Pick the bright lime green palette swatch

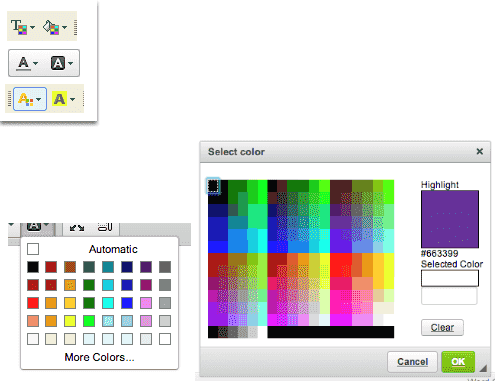(89, 321)
